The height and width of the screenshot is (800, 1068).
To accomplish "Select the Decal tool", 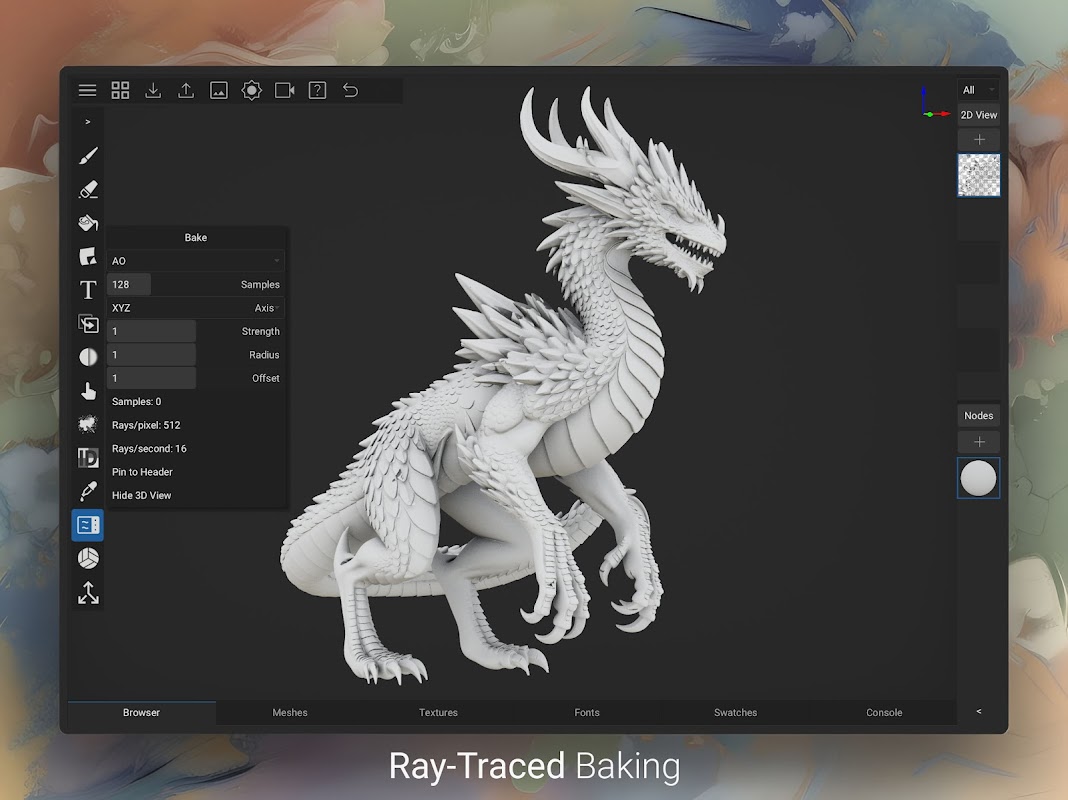I will (88, 256).
